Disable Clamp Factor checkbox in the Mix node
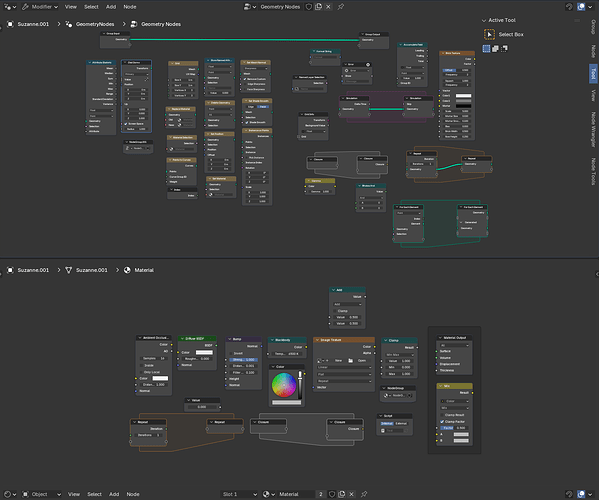The width and height of the screenshot is (599, 500). click(442, 421)
